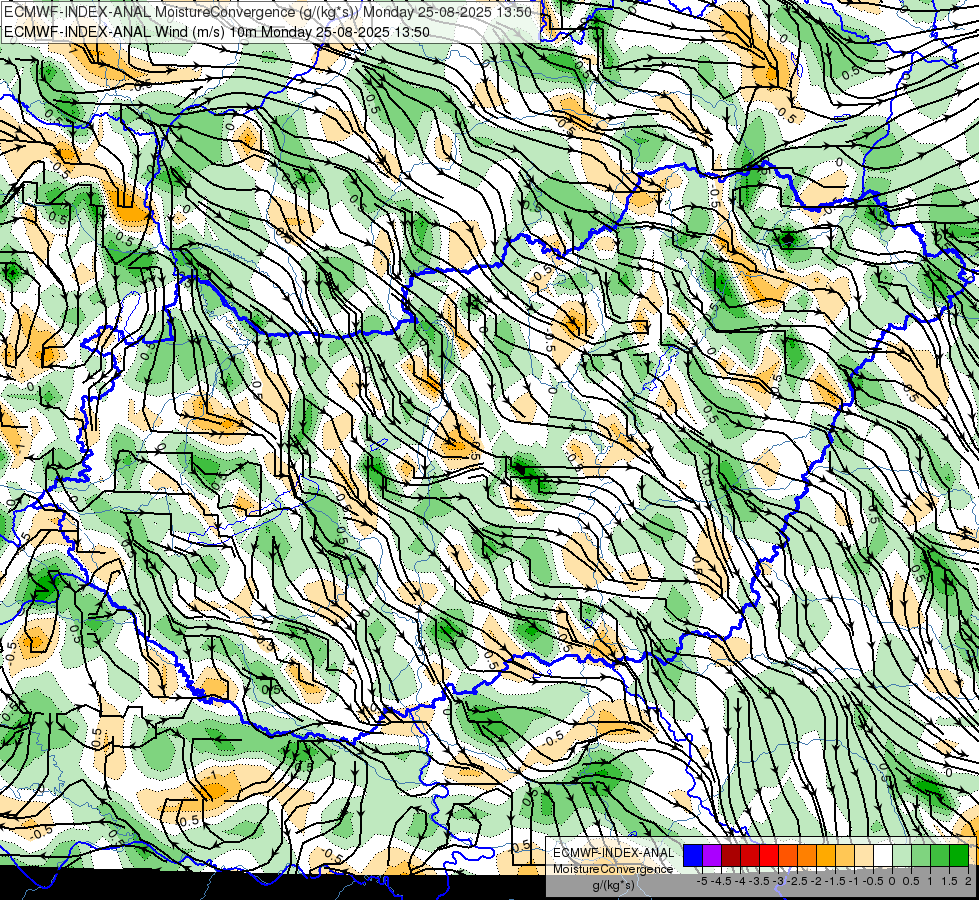Click legend text MoistureConvergence
979x900 pixels.
(613, 869)
